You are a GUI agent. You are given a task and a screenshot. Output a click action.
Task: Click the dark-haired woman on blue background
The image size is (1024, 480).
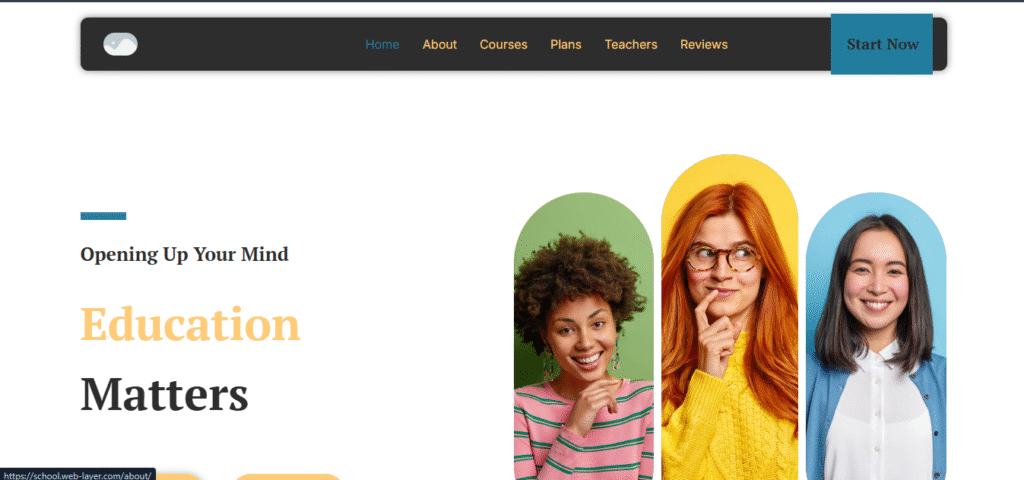[x=876, y=336]
